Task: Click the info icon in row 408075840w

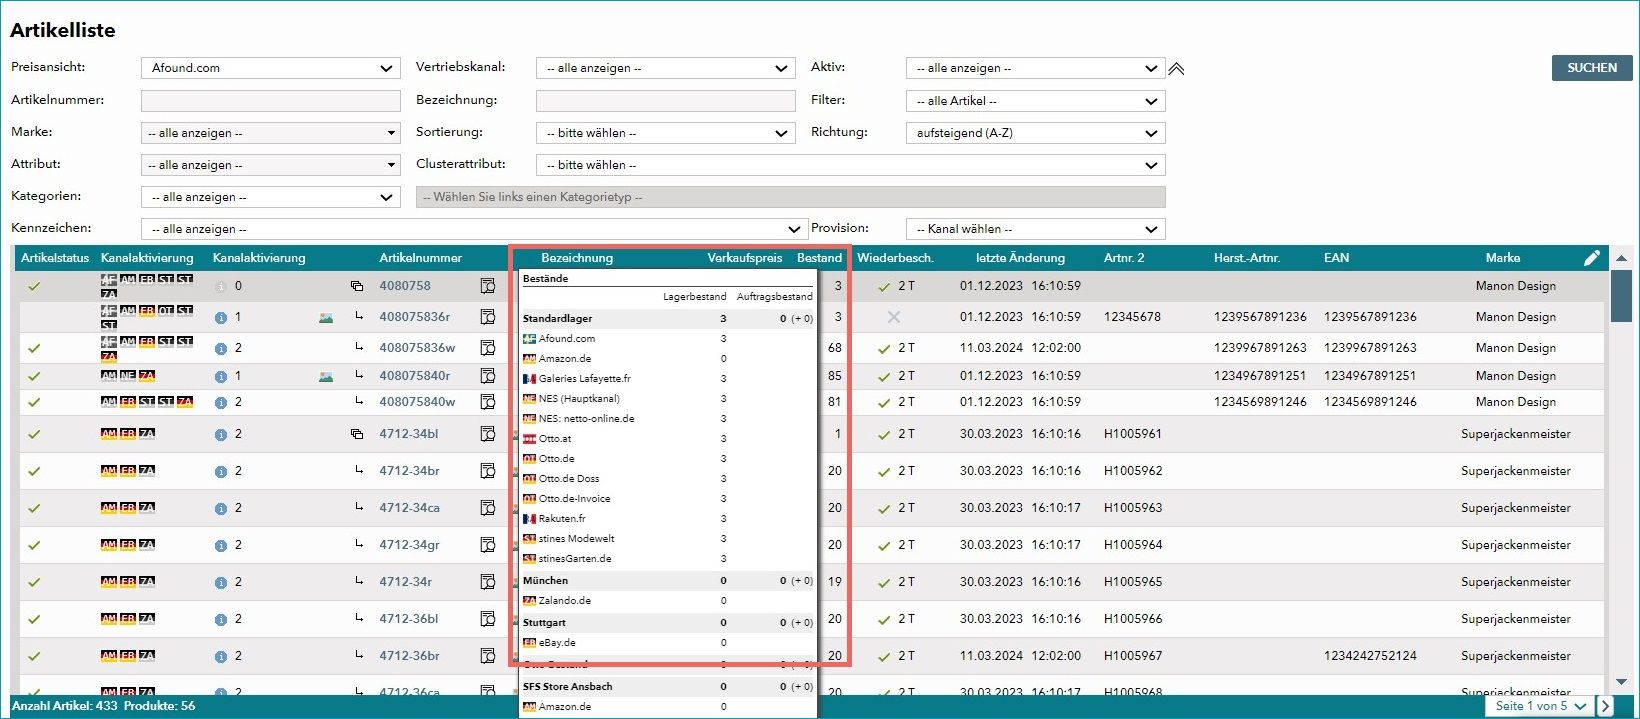Action: point(221,403)
